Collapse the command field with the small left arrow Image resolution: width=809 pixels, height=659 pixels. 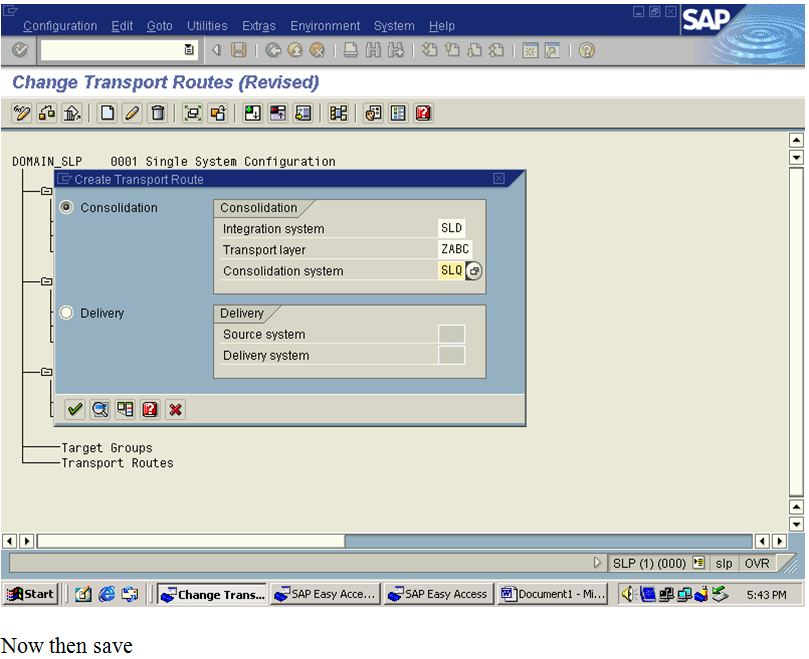tap(217, 50)
